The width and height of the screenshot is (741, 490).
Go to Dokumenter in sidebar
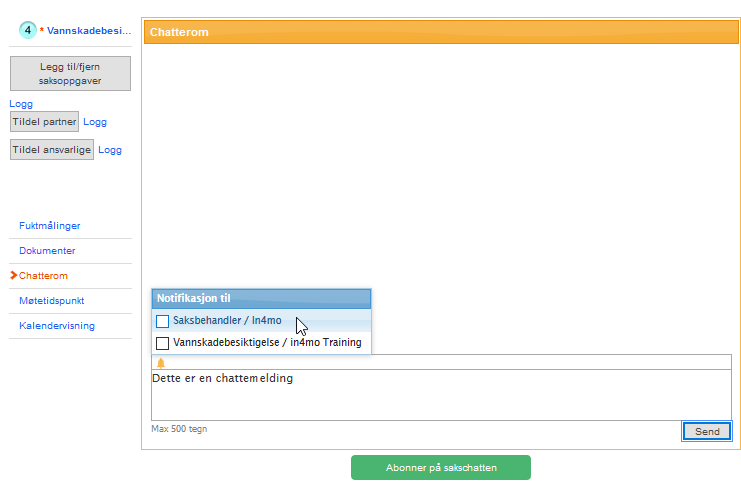point(47,251)
